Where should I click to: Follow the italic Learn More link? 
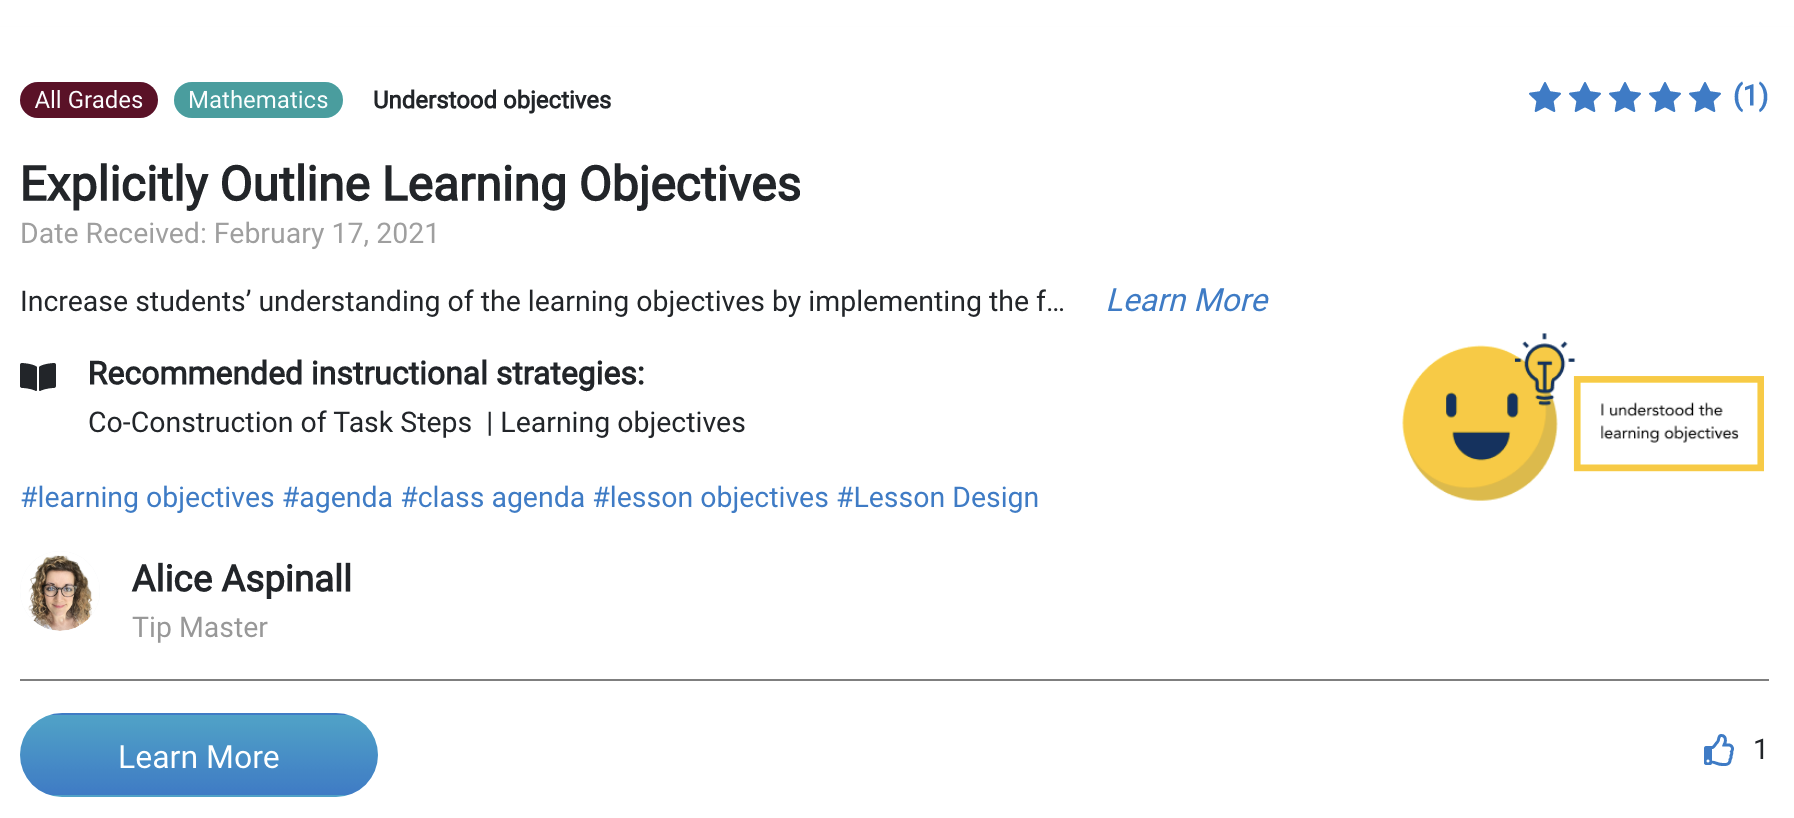point(1187,301)
